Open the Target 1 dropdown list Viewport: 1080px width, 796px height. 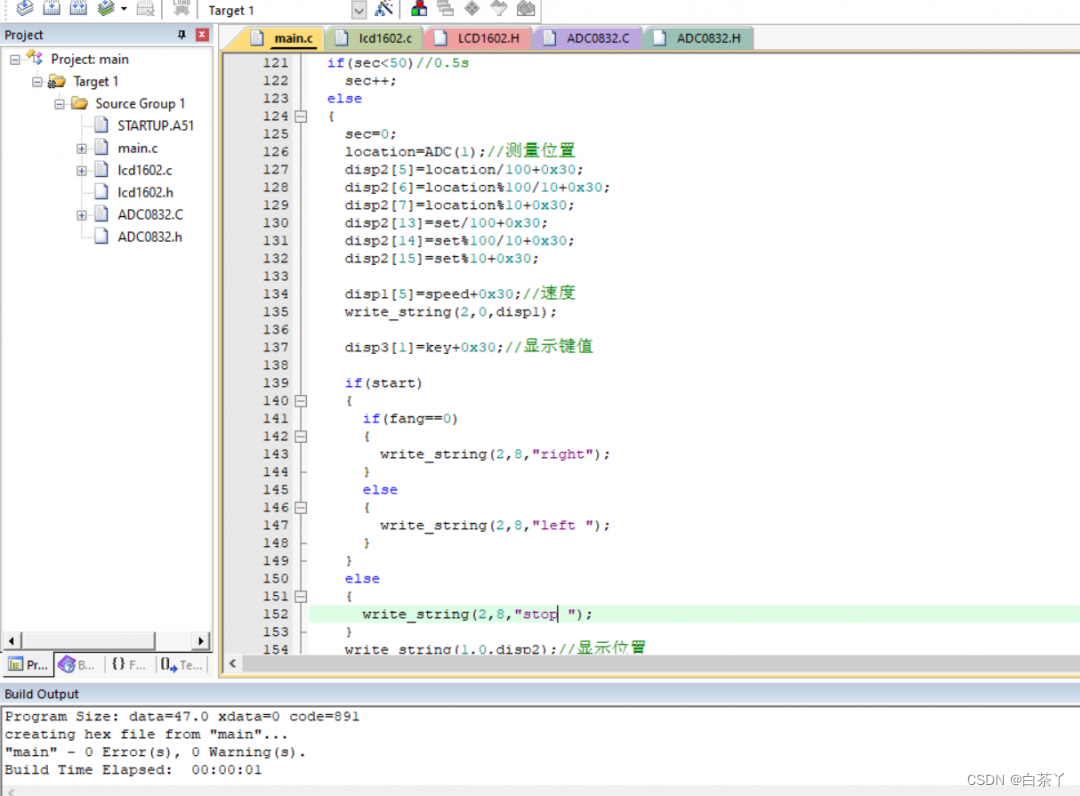(359, 10)
